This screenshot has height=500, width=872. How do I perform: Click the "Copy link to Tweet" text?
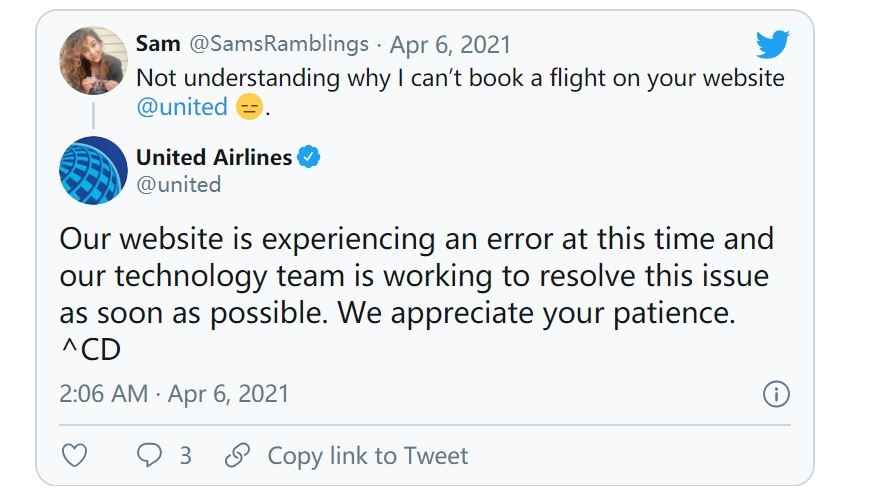367,456
